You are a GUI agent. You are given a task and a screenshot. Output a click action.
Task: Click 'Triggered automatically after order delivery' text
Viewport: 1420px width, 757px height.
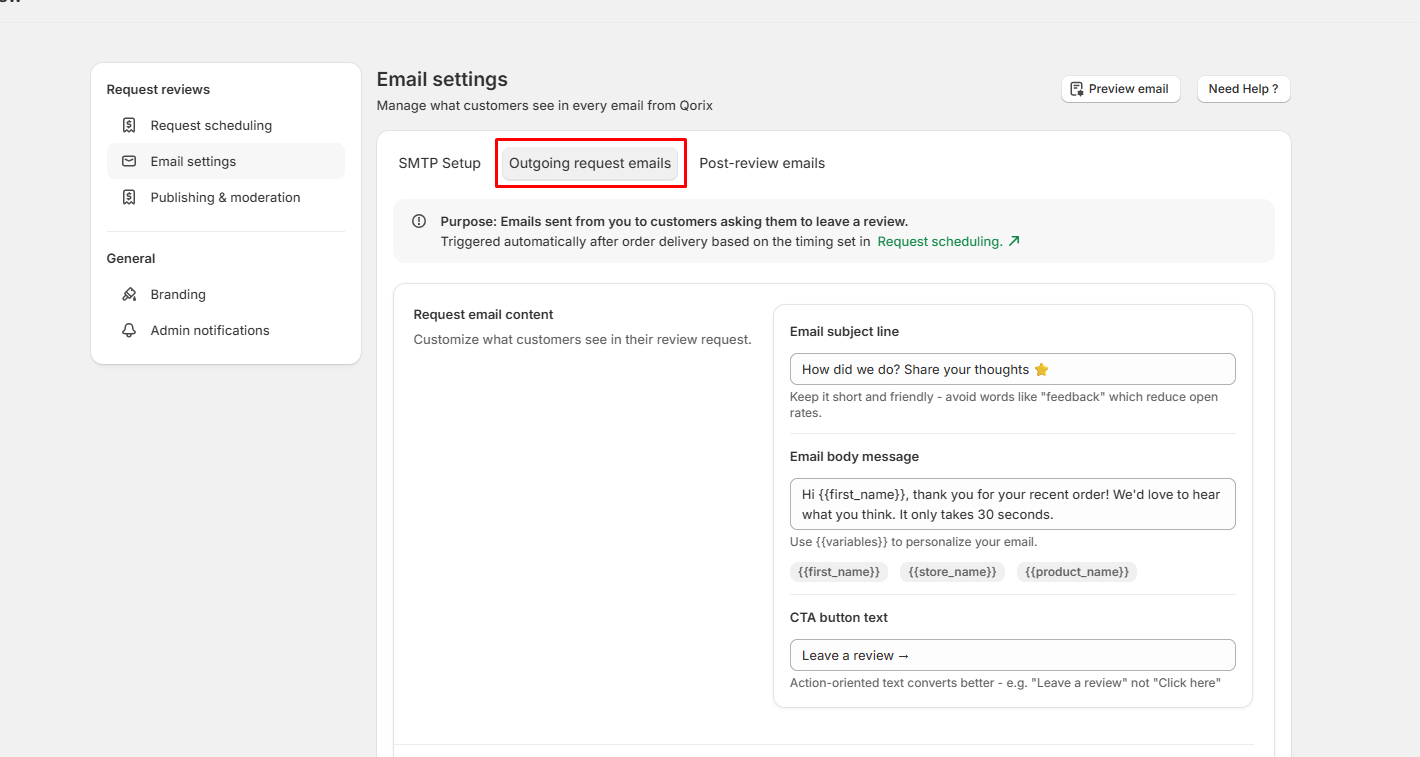pos(655,241)
